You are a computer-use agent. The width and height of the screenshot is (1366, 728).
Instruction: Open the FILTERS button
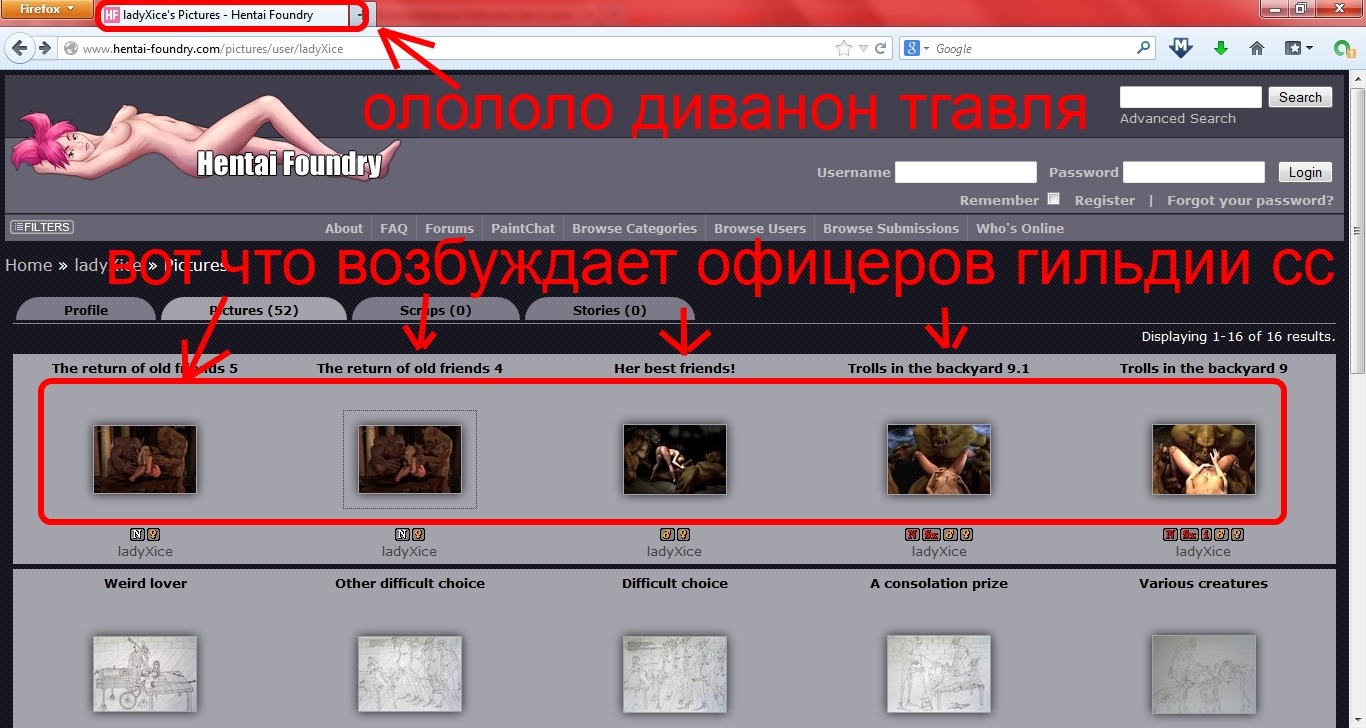point(42,227)
